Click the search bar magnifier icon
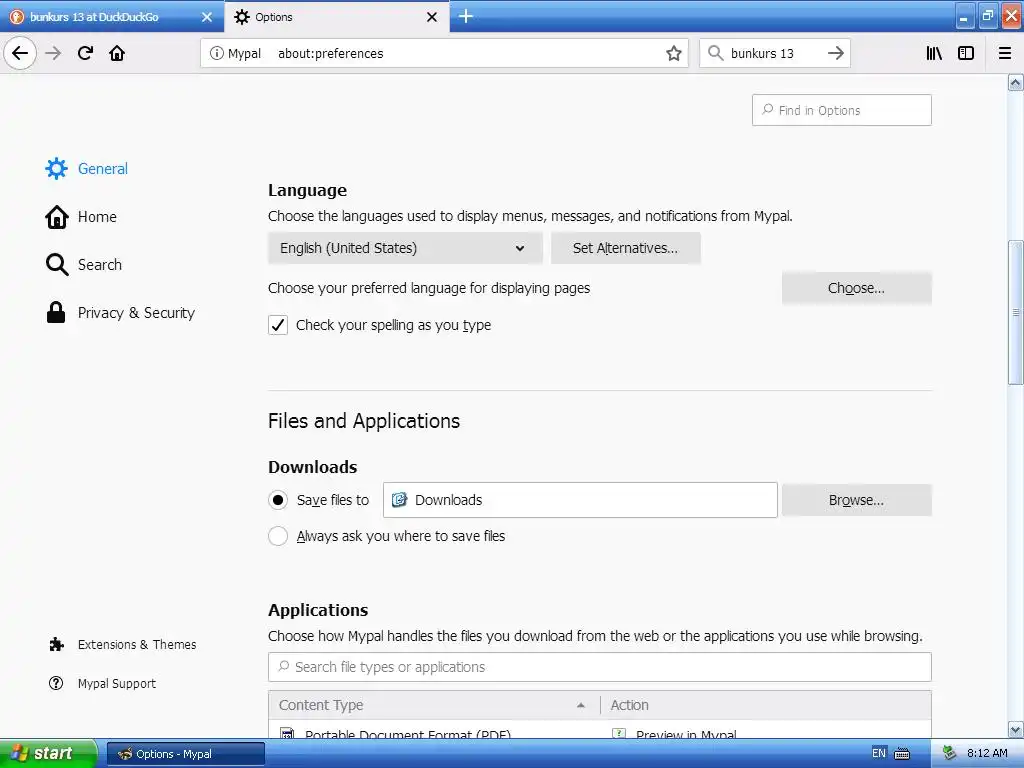The width and height of the screenshot is (1024, 768). pyautogui.click(x=716, y=53)
